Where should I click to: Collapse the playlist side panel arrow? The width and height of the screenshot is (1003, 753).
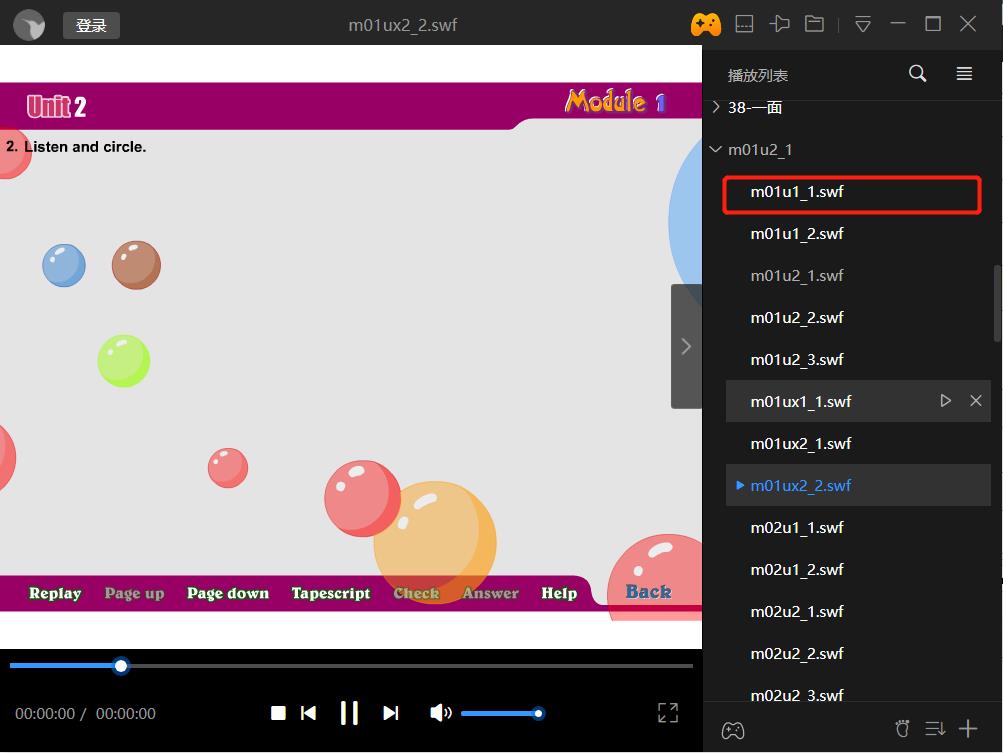[686, 346]
